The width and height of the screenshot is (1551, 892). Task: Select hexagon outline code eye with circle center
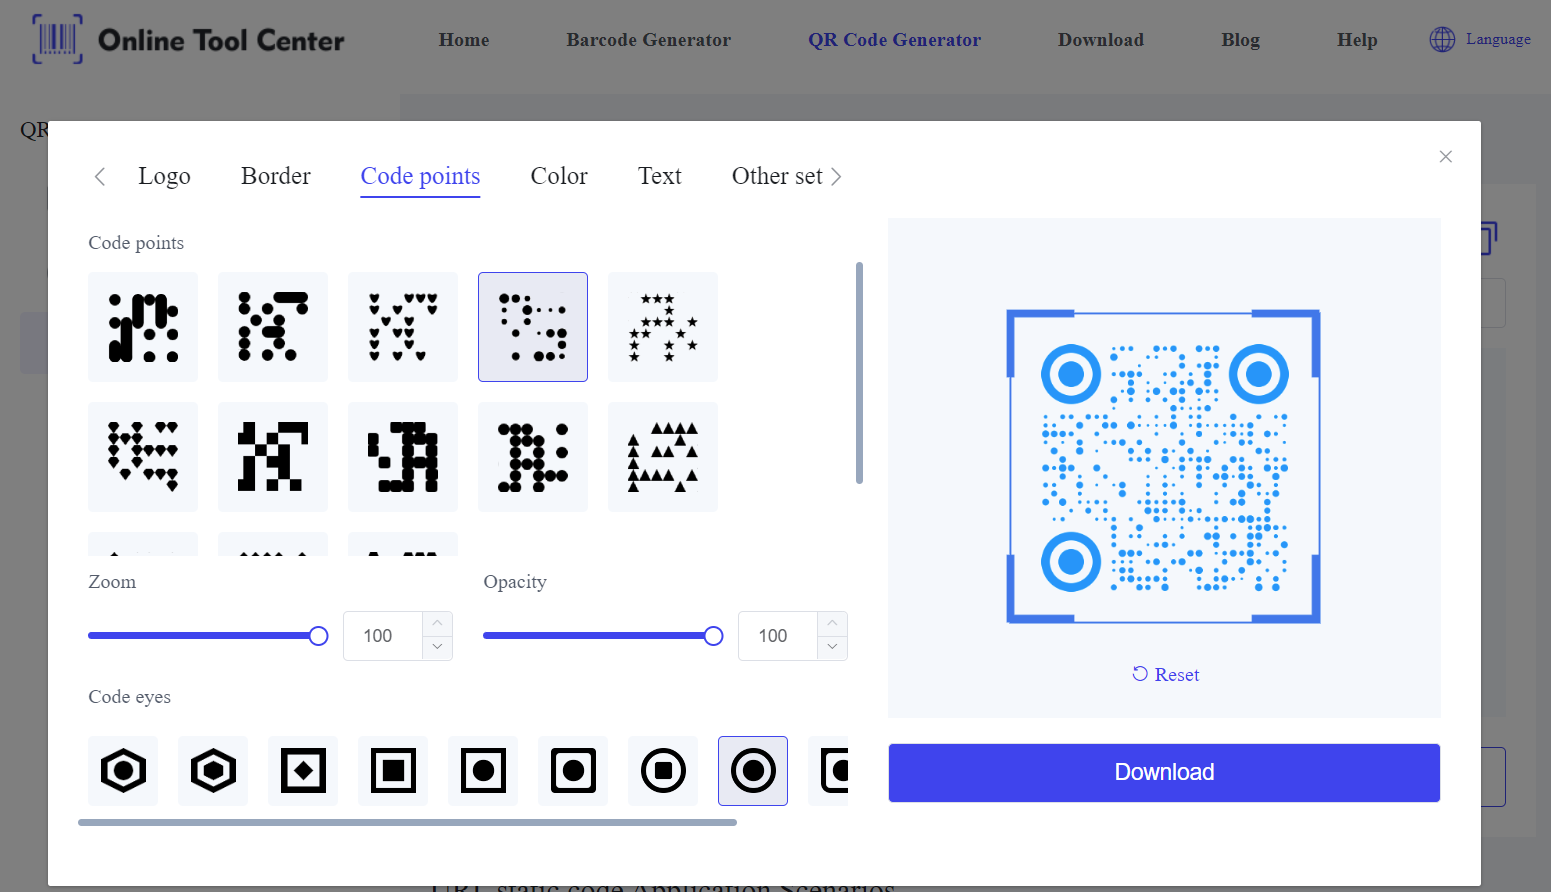tap(123, 771)
